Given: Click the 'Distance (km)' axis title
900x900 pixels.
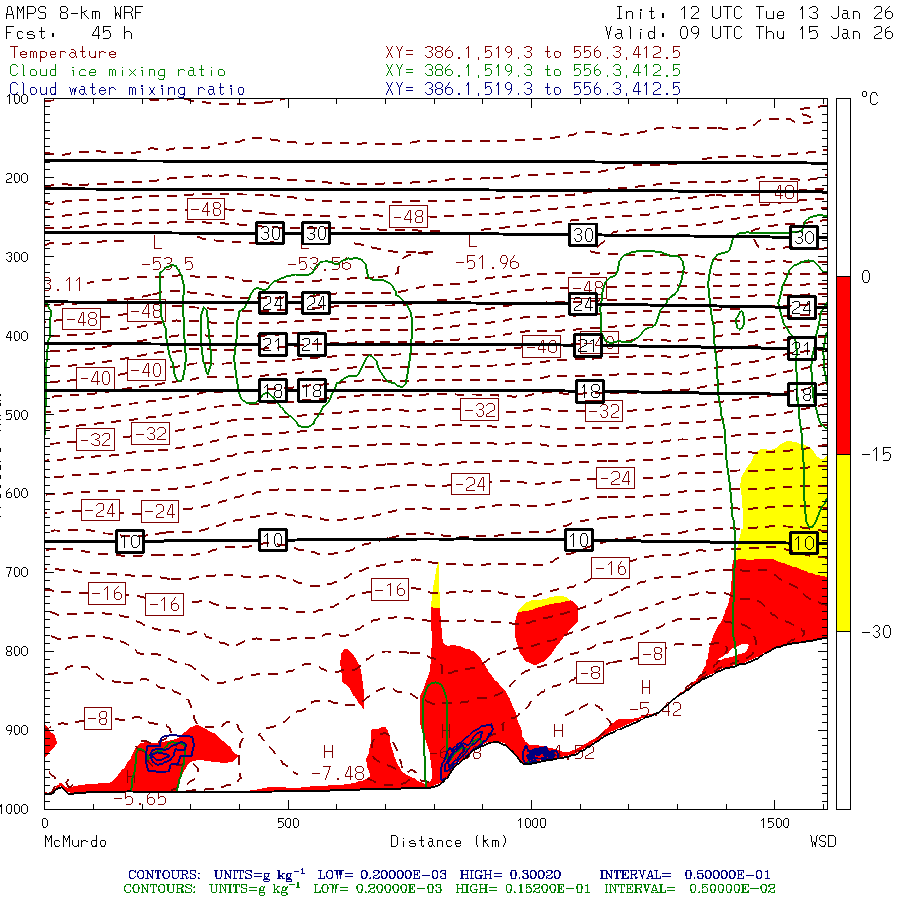Looking at the screenshot, I should 449,842.
